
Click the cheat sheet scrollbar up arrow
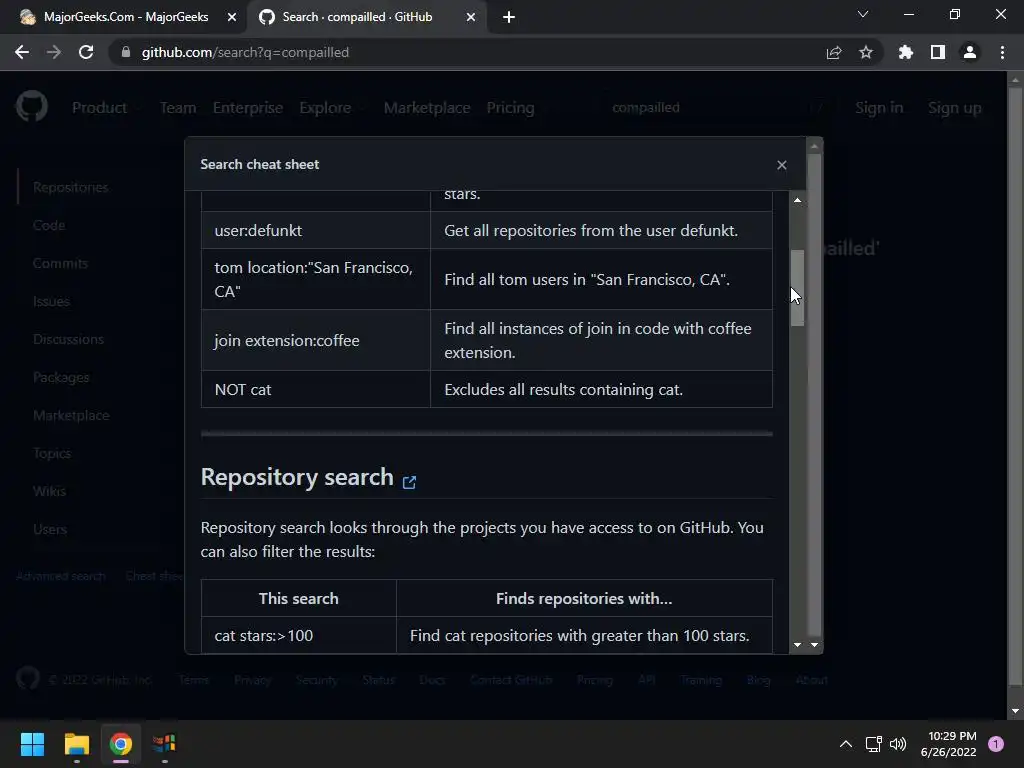coord(797,200)
